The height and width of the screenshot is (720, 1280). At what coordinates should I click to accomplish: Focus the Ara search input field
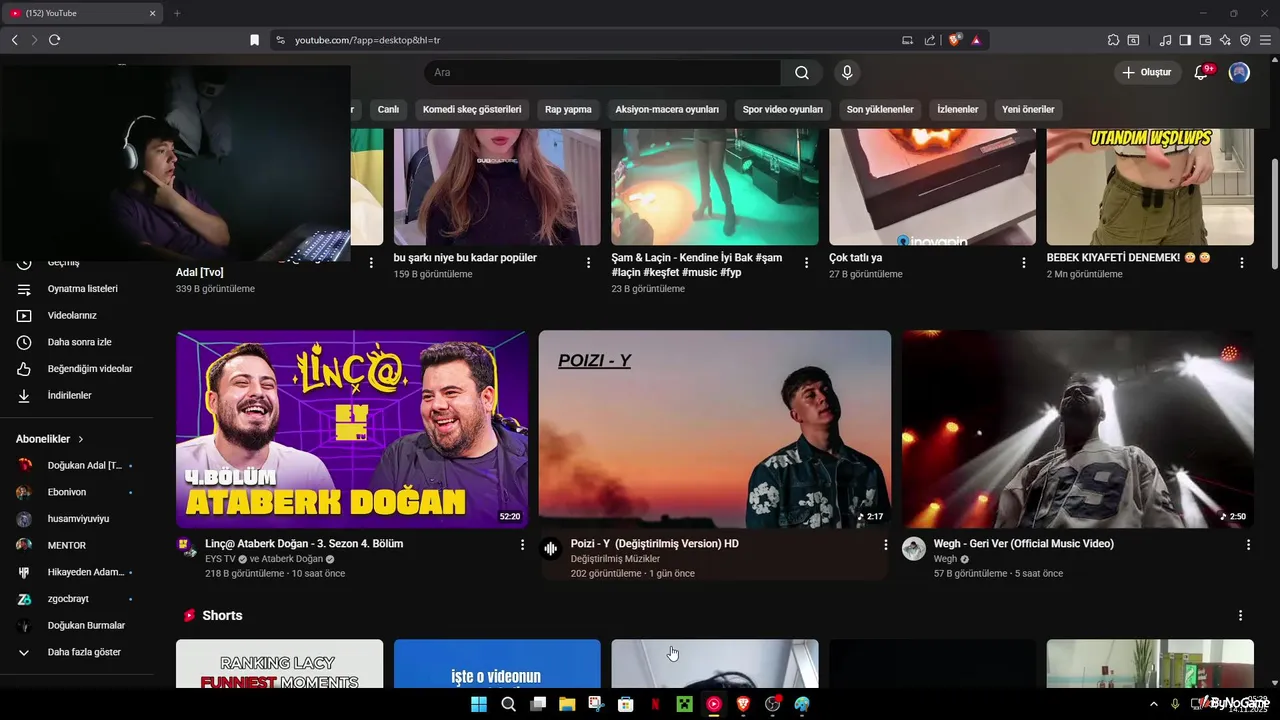(603, 73)
